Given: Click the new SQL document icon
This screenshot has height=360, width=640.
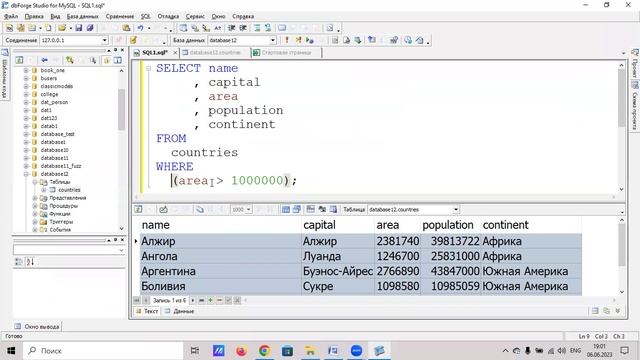Looking at the screenshot, I should 9,28.
